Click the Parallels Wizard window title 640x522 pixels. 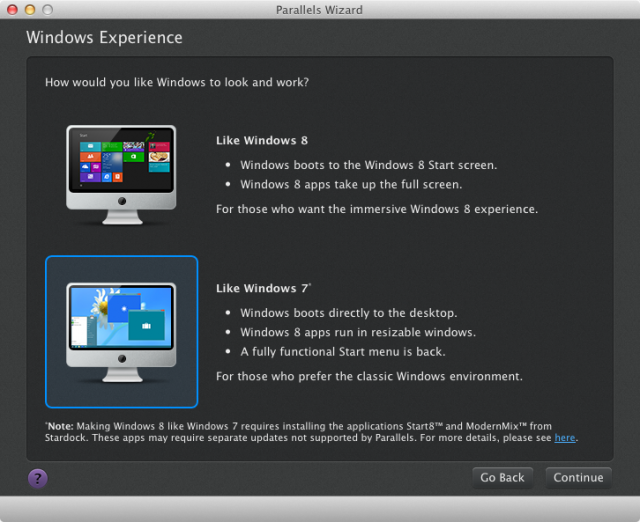pyautogui.click(x=319, y=10)
